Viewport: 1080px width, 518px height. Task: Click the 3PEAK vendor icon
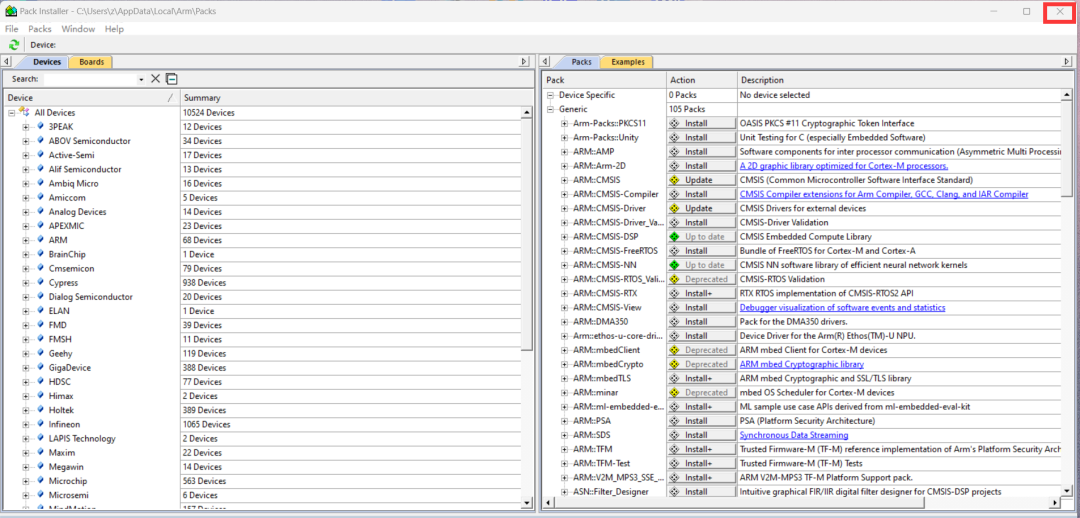coord(40,127)
